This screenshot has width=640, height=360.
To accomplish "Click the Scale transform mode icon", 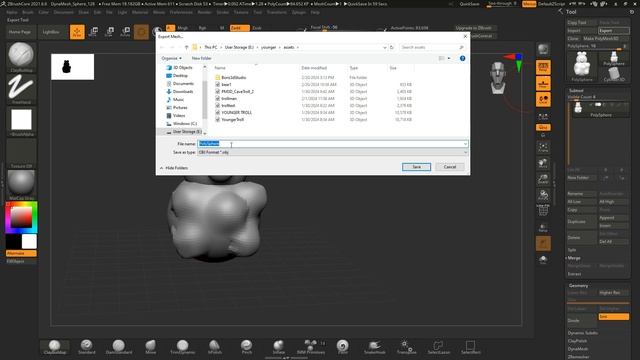I will [x=109, y=32].
